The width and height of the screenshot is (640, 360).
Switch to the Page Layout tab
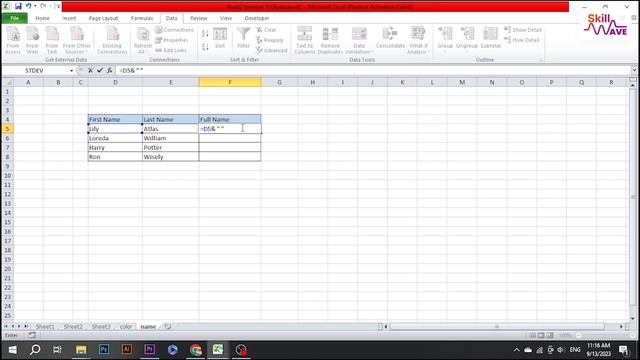103,18
